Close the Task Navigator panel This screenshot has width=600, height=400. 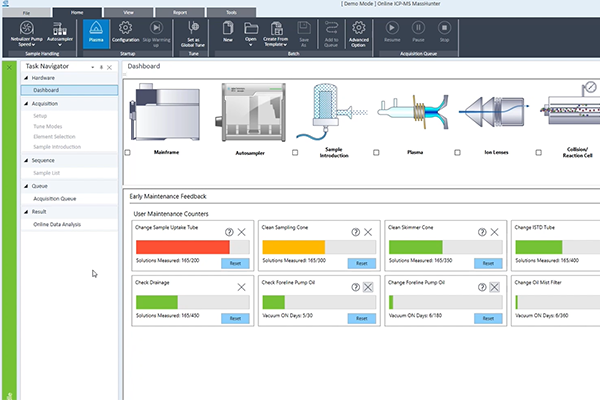[109, 67]
